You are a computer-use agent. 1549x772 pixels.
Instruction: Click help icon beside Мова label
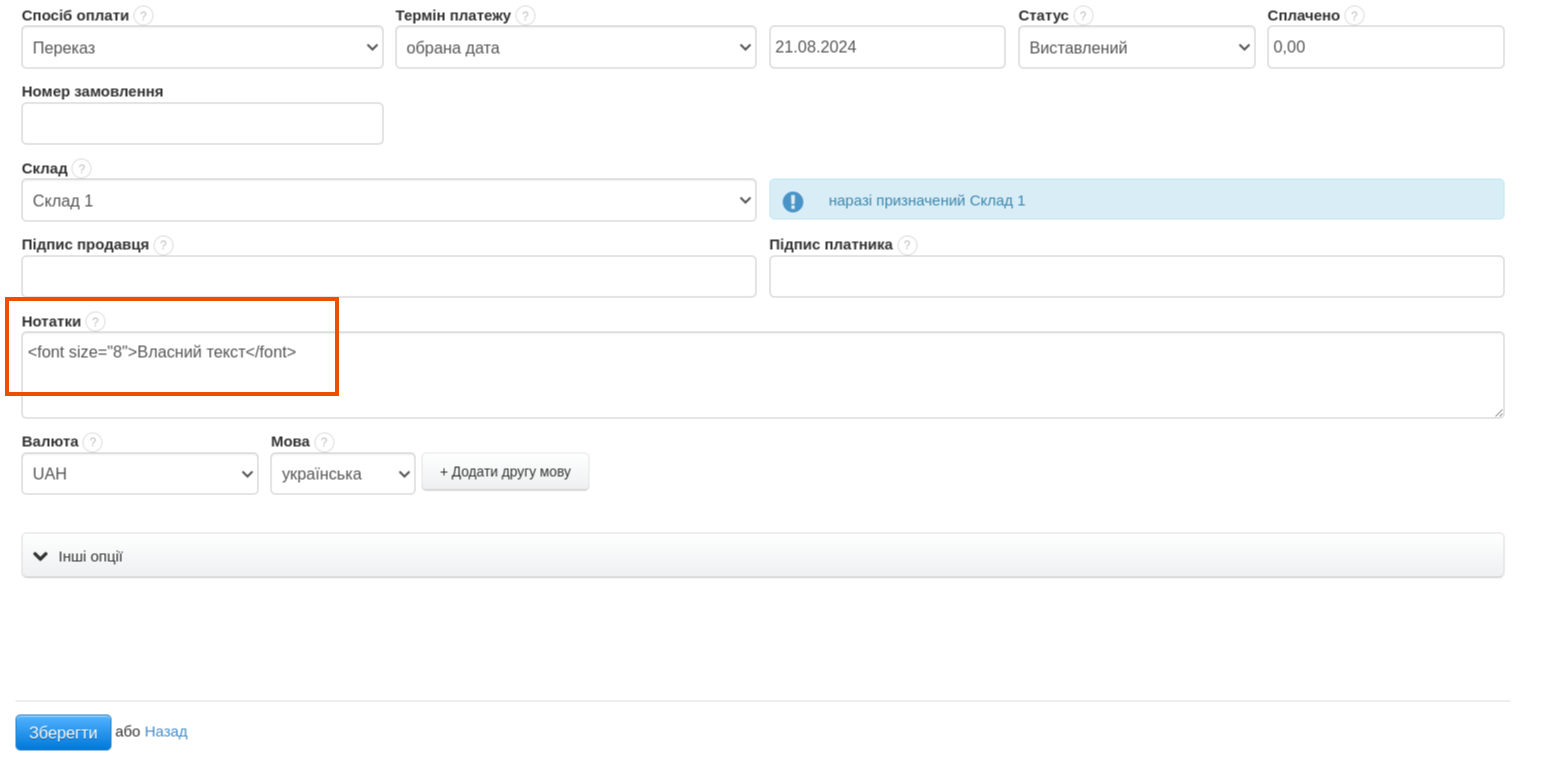[x=324, y=442]
